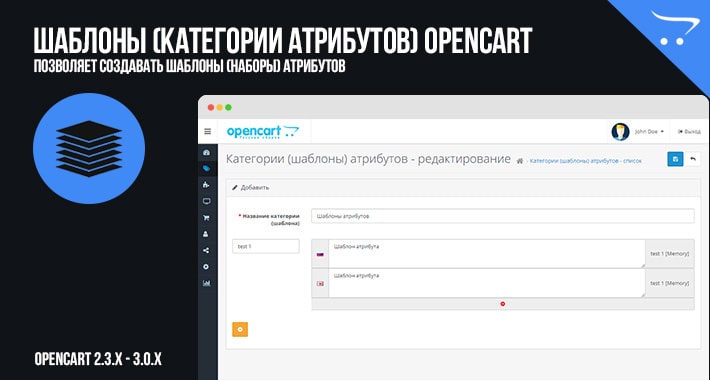
Task: Click the back arrow button
Action: click(x=693, y=159)
